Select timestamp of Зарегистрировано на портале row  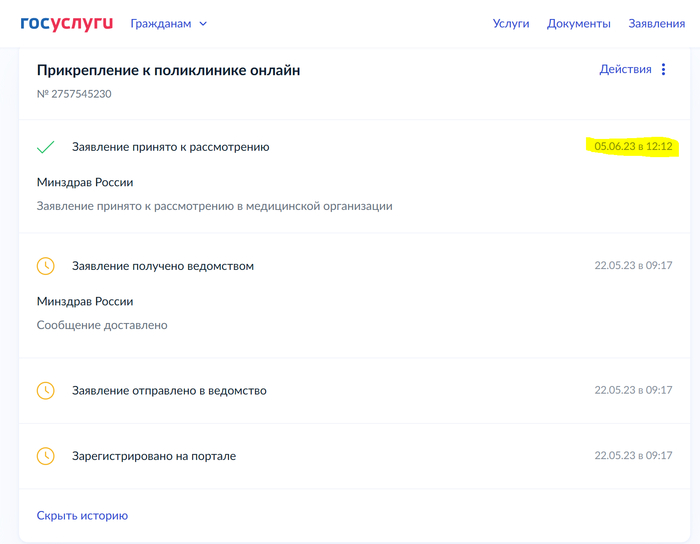click(633, 456)
